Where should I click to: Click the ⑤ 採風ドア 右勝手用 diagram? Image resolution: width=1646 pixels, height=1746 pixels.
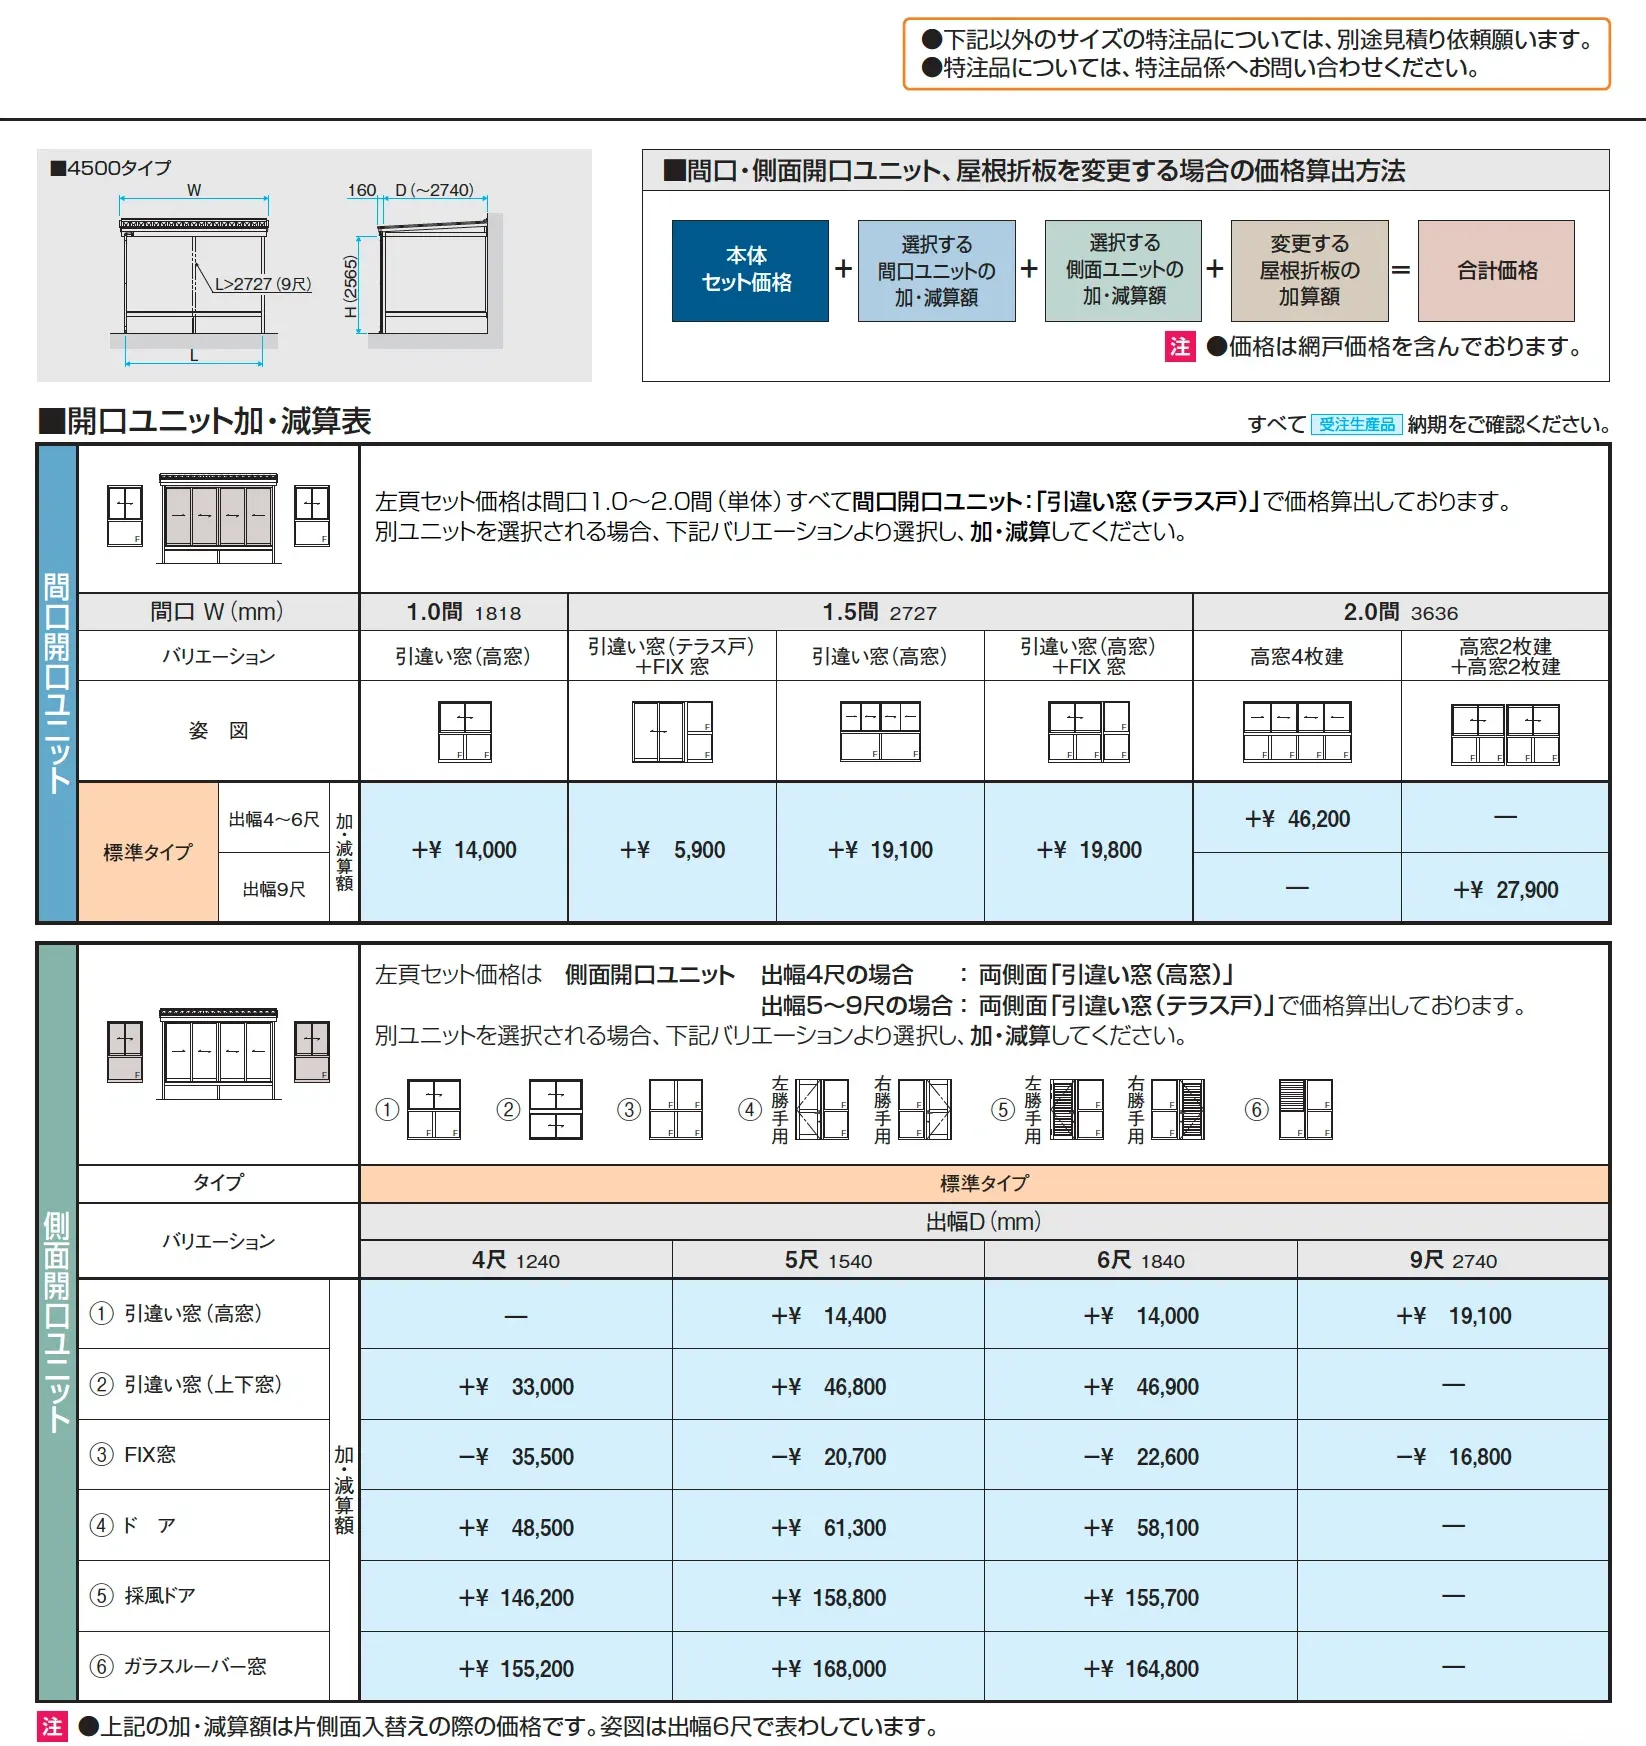[1178, 1109]
